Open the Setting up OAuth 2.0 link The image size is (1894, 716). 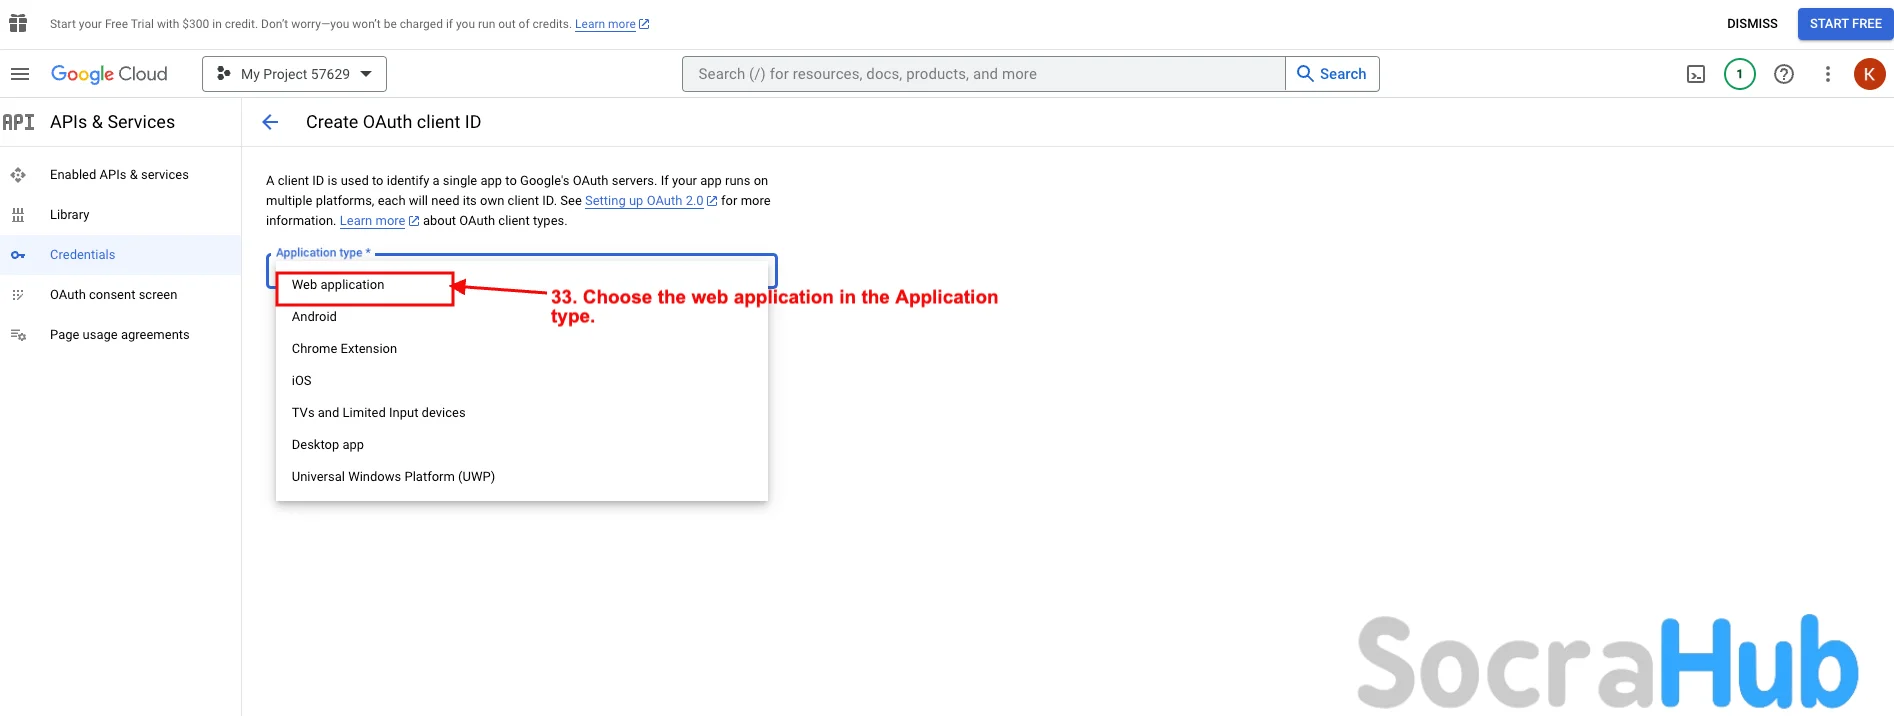(644, 201)
